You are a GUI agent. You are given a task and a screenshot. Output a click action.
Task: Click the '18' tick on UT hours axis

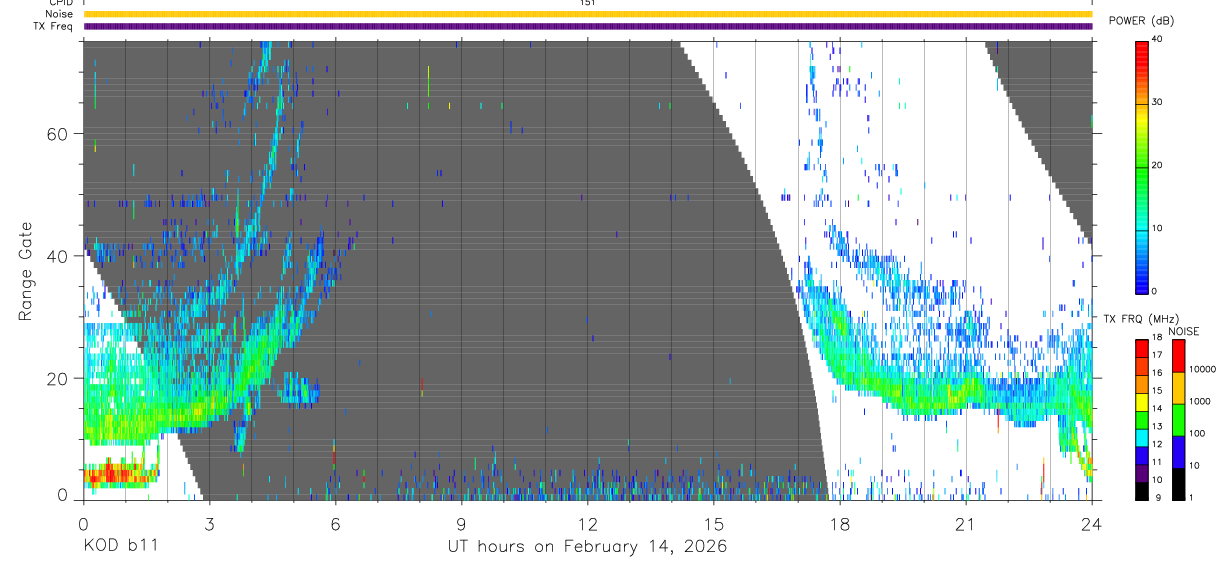[840, 523]
